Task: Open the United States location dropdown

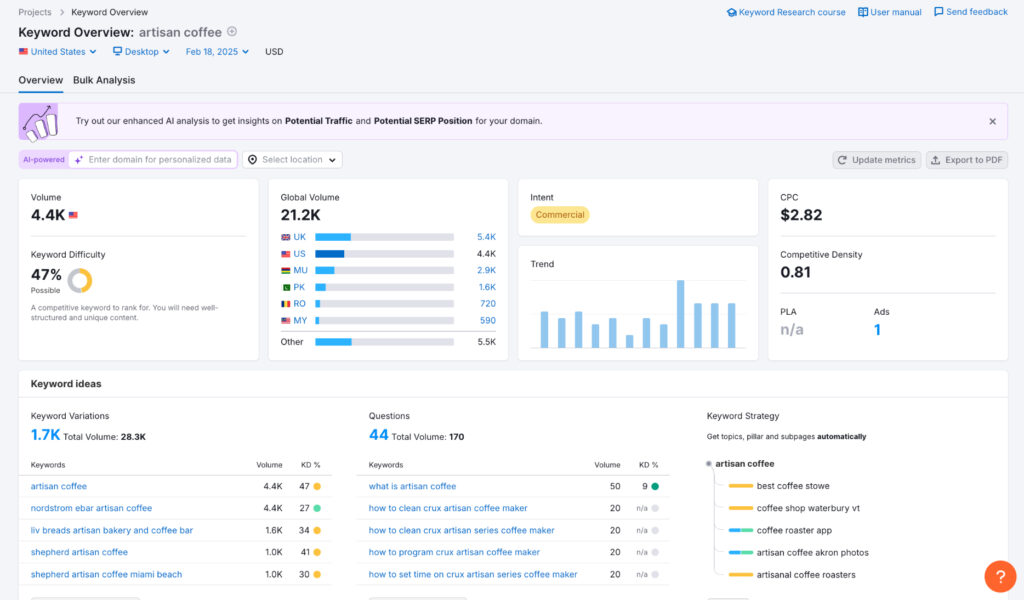Action: (x=55, y=51)
